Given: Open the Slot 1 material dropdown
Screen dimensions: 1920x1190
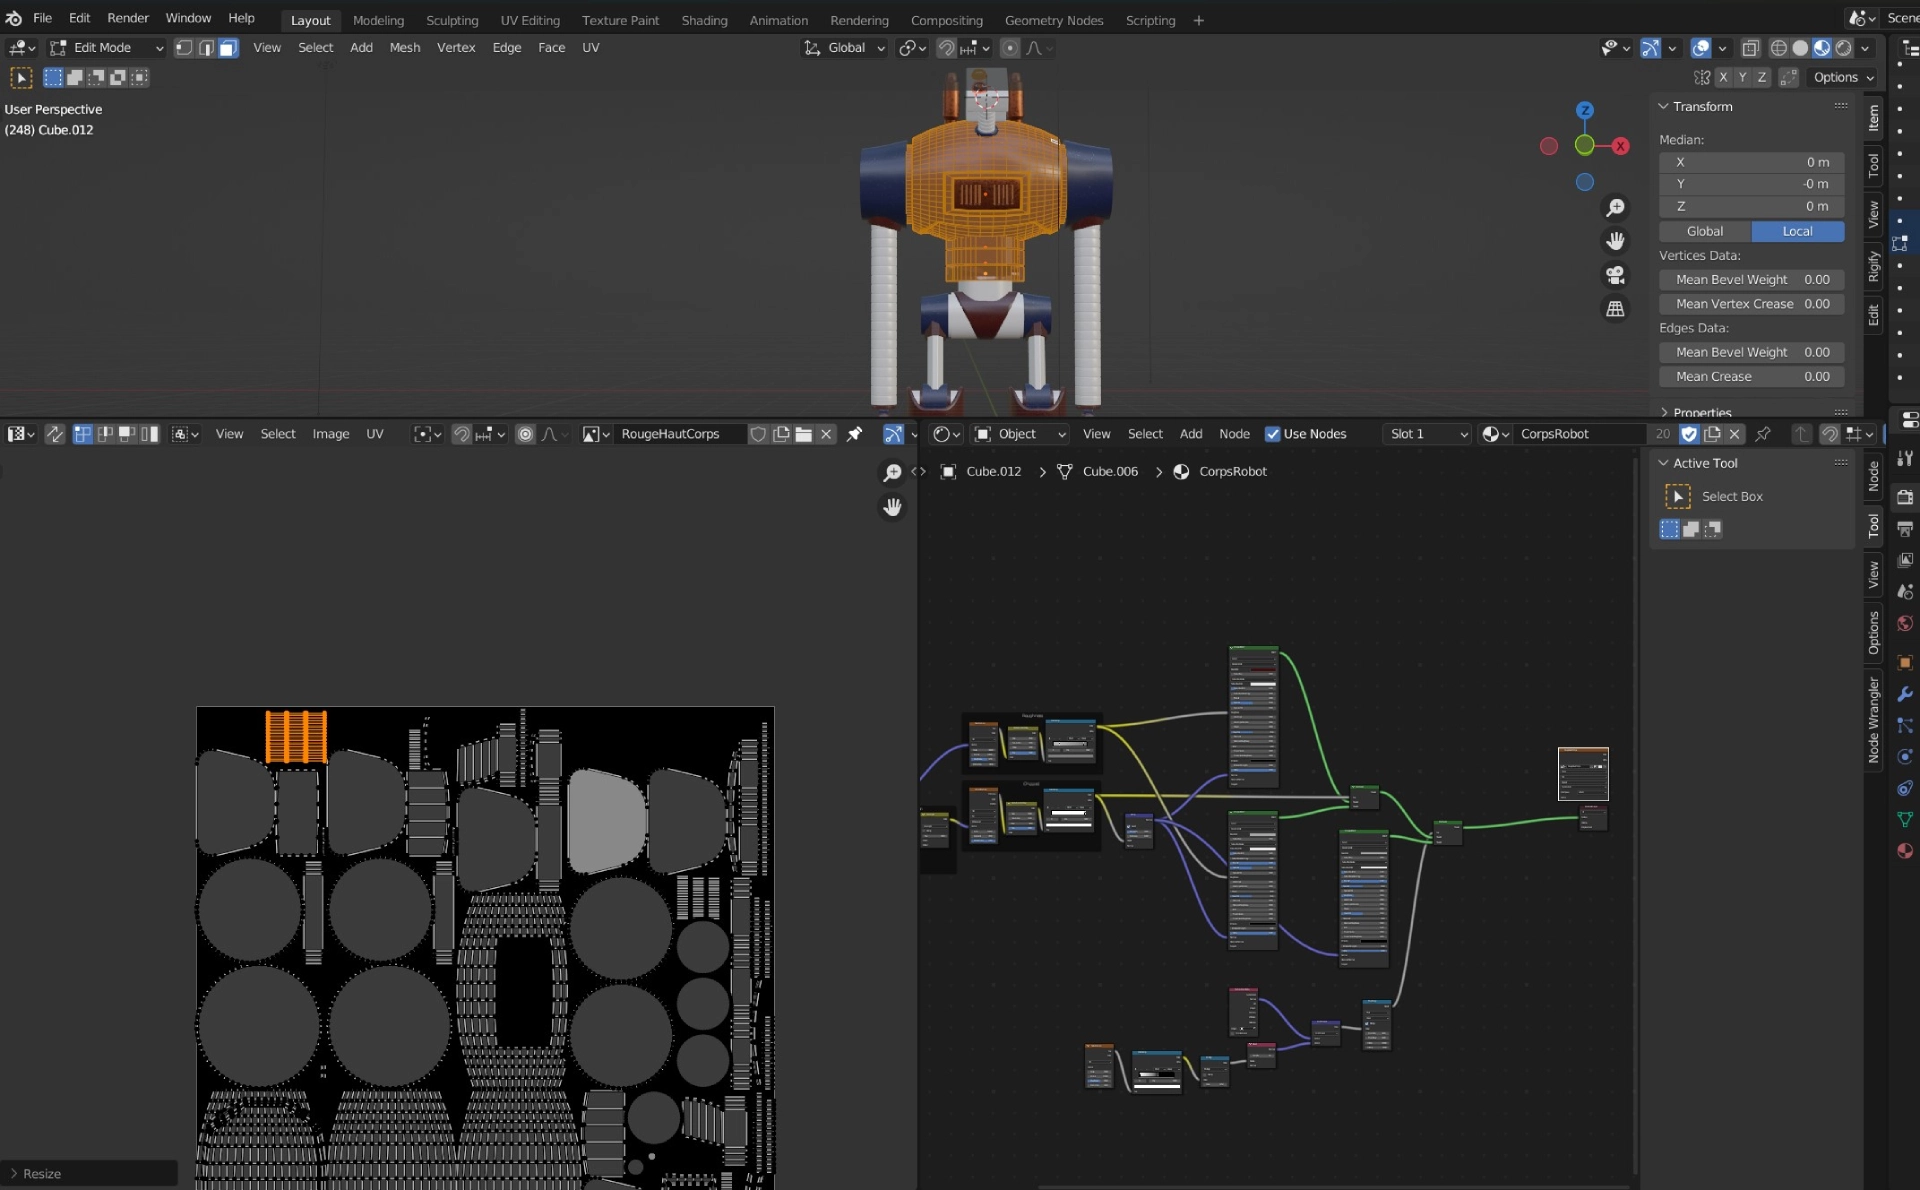Looking at the screenshot, I should 1428,434.
